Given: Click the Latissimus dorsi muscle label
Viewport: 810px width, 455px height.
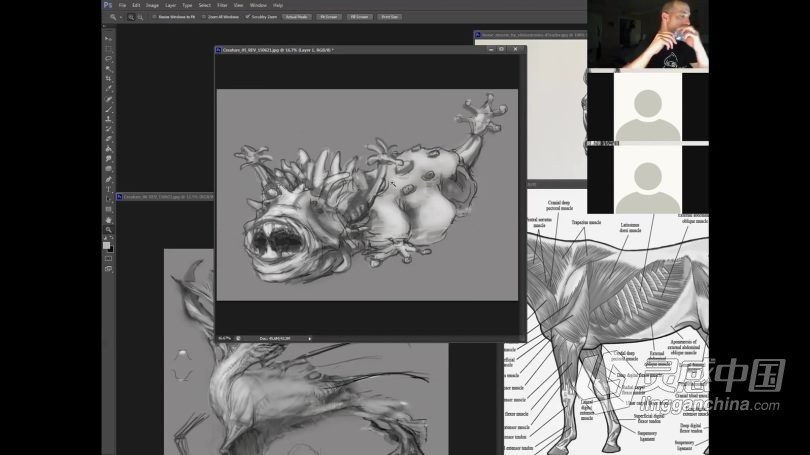Looking at the screenshot, I should coord(630,227).
